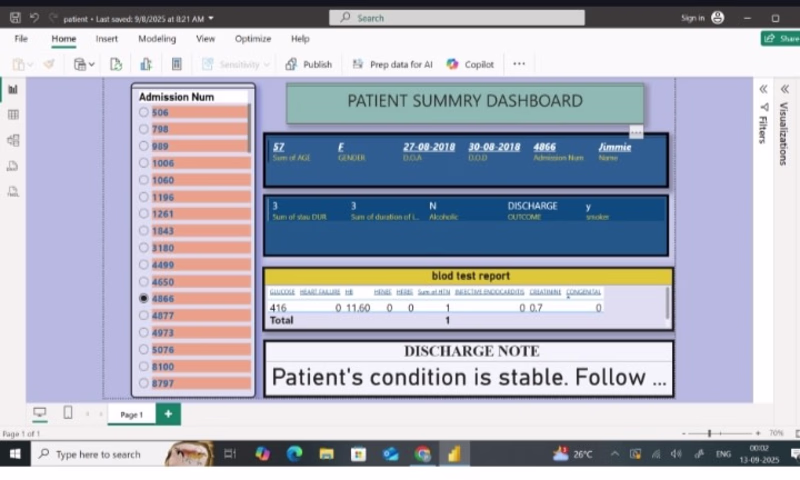
Task: Click the Undo arrow icon
Action: (34, 18)
